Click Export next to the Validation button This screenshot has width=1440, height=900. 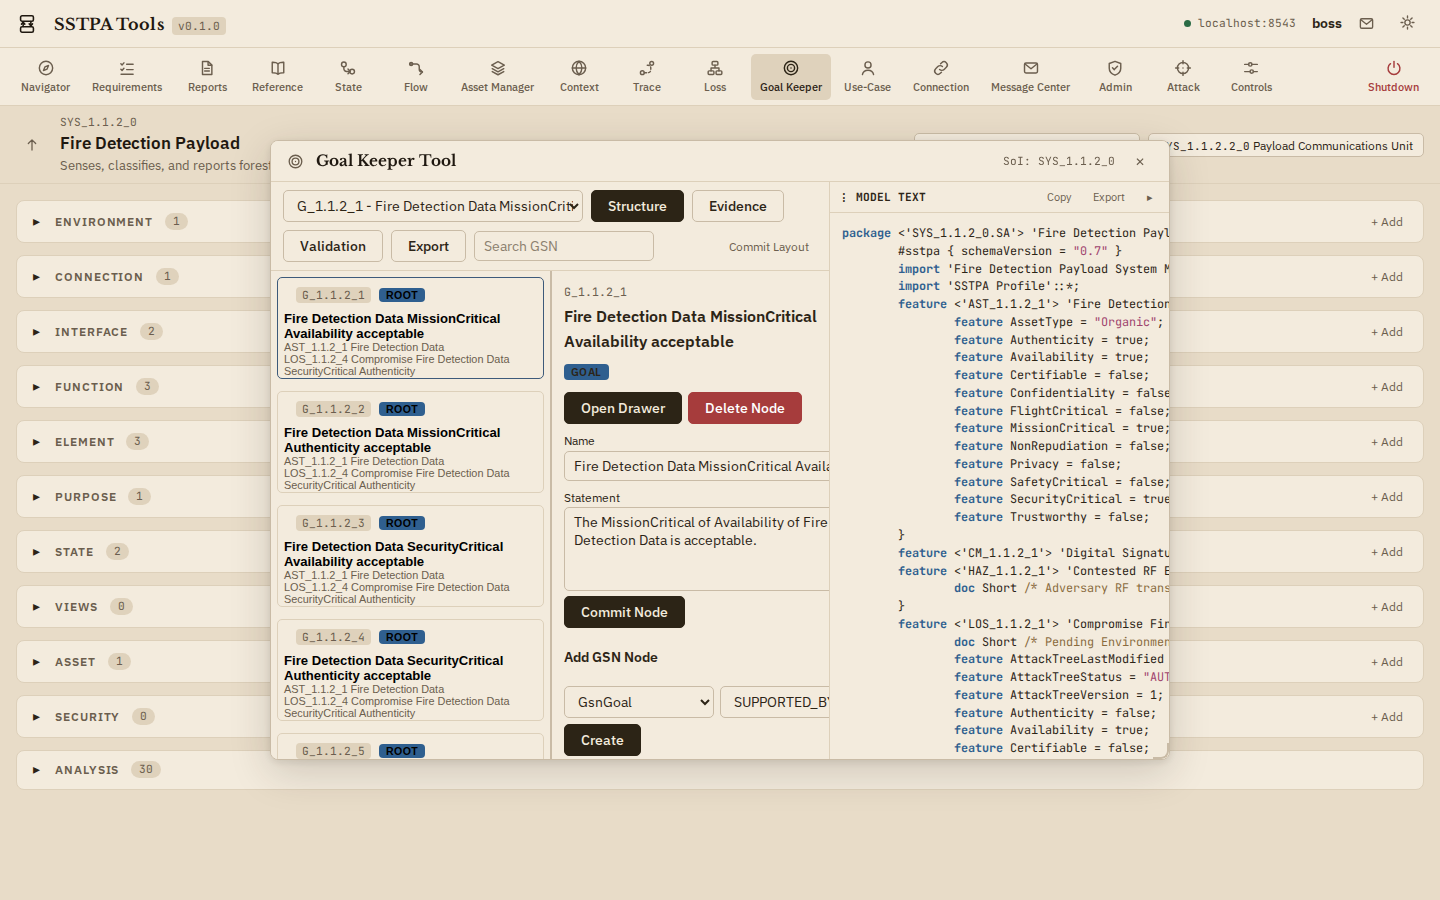point(428,246)
